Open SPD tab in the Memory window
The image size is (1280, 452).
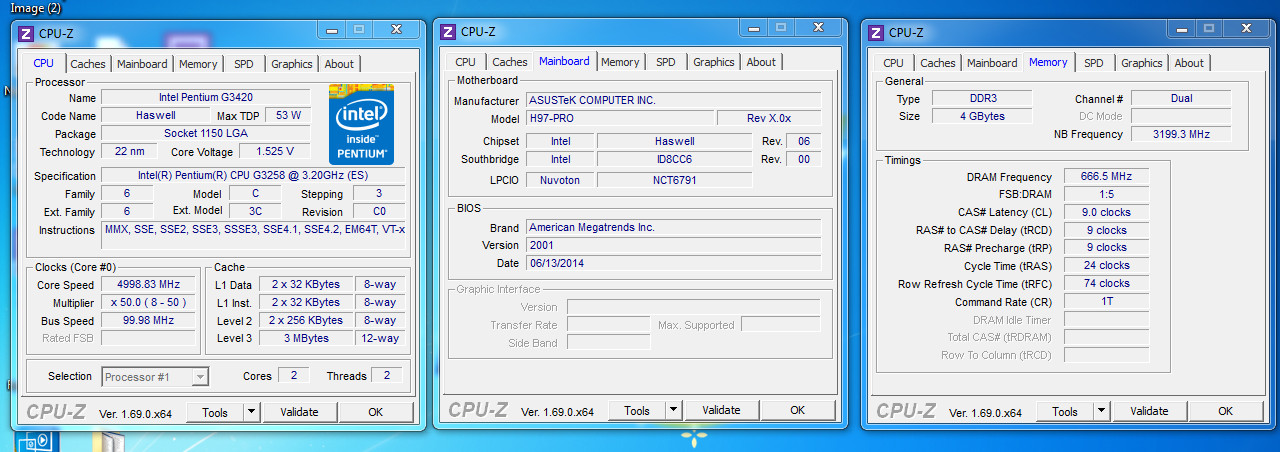coord(1094,63)
